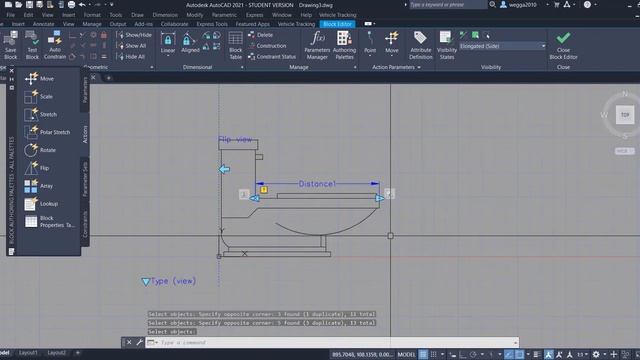This screenshot has width=640, height=360.
Task: Expand the Dimensional panel dialog launcher
Action: point(242,67)
